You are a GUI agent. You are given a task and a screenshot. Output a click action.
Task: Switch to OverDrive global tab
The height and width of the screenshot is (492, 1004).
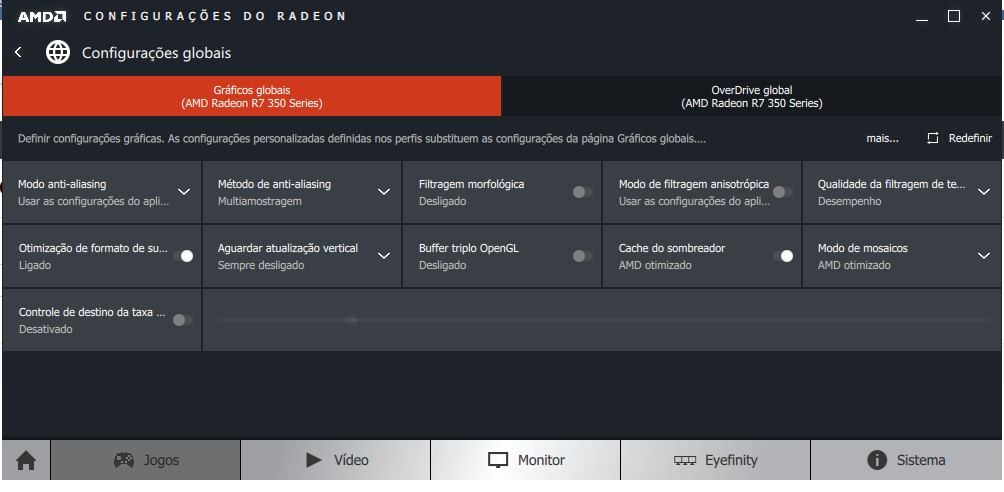(752, 96)
